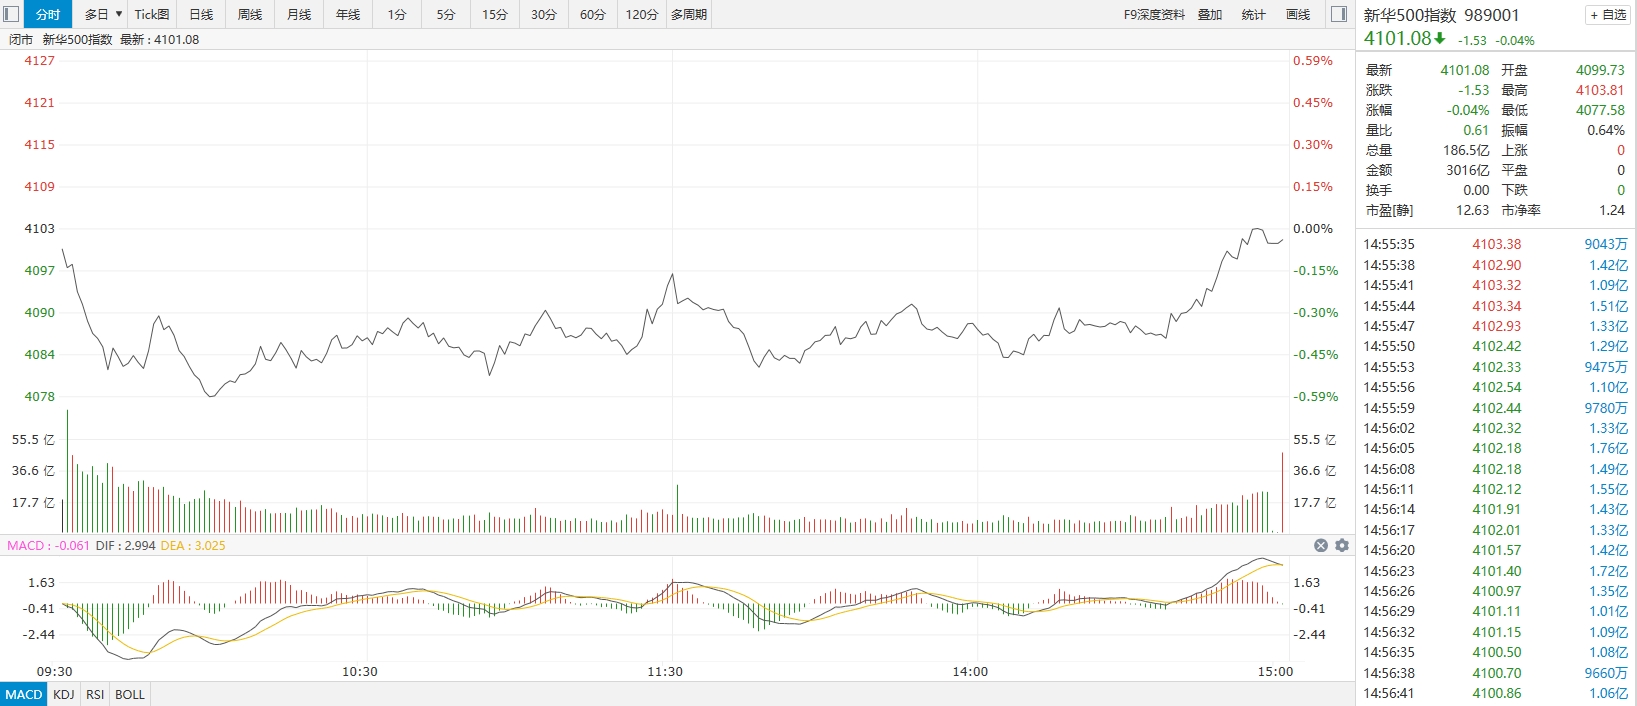Switch indicator to KDJ

(64, 695)
